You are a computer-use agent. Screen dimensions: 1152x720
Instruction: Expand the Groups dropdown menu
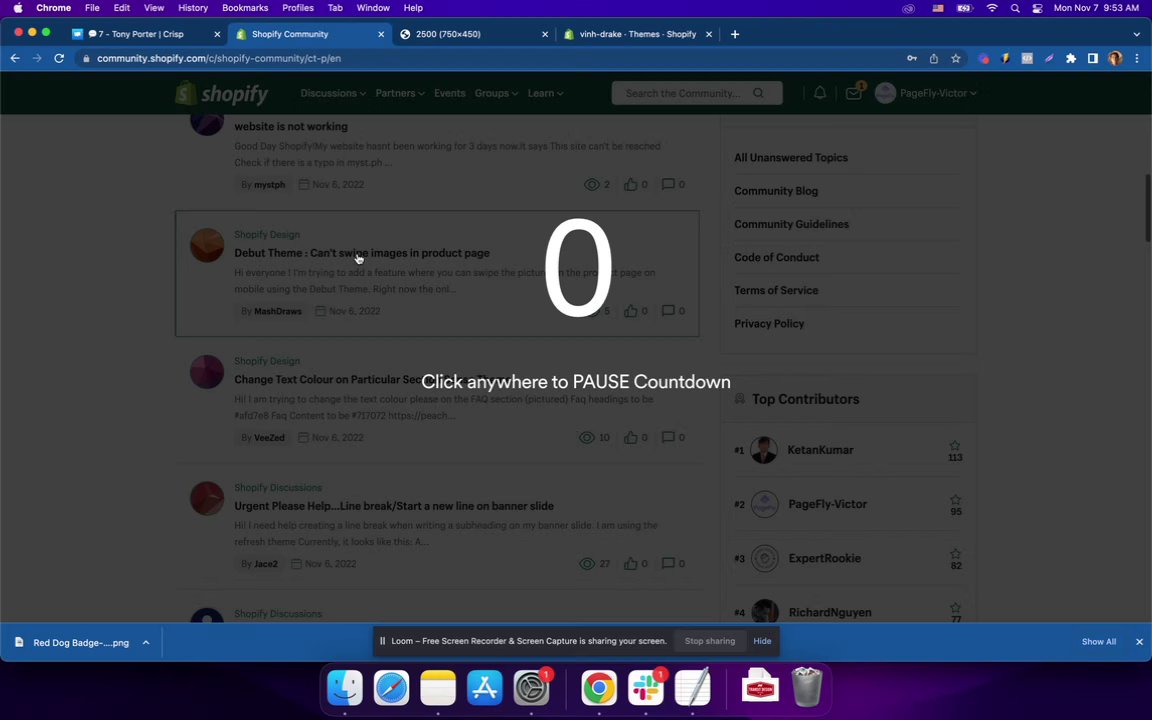tap(496, 93)
